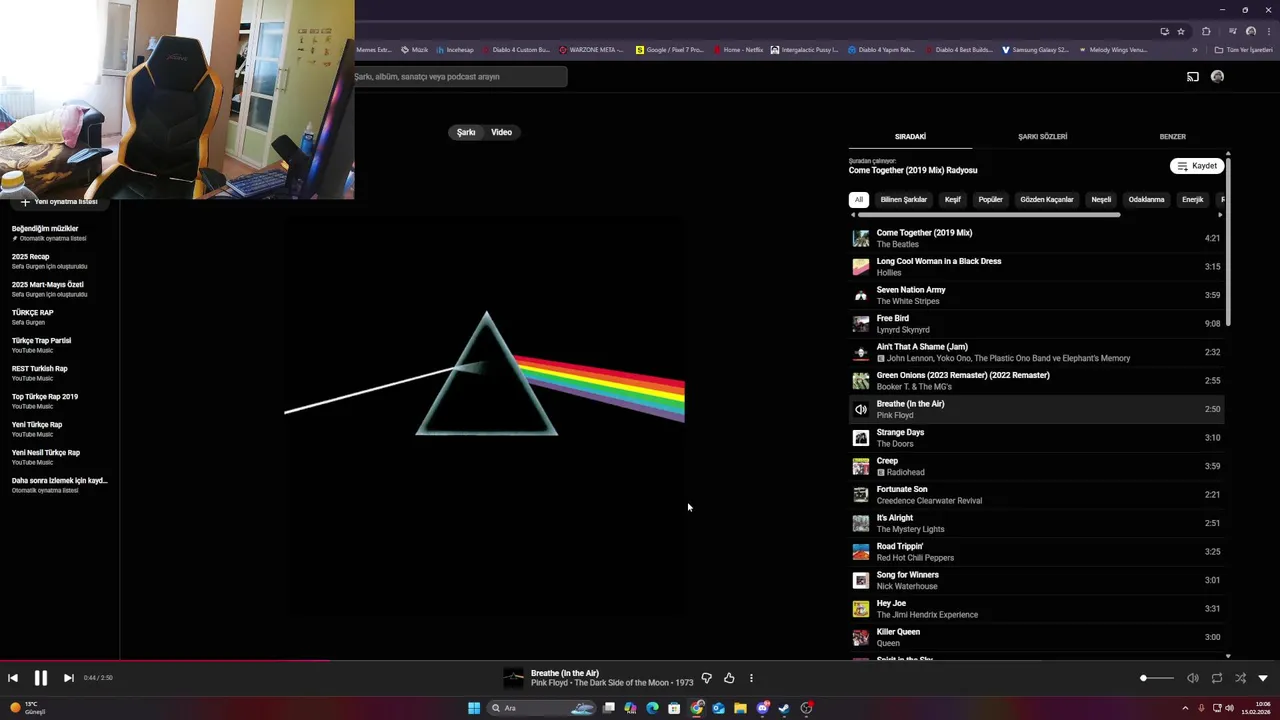The height and width of the screenshot is (720, 1280).
Task: Open Steam from the taskbar
Action: pos(784,708)
